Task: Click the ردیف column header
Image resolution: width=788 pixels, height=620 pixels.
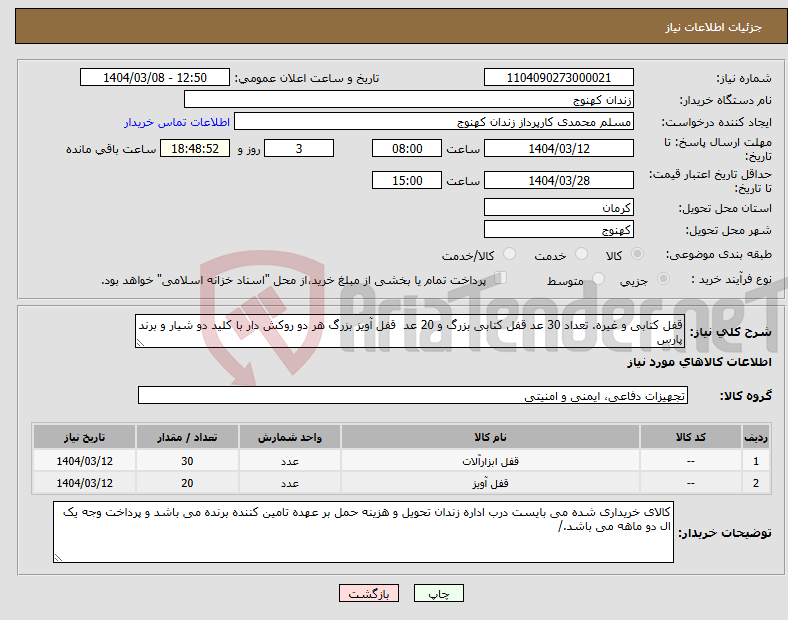Action: (755, 437)
